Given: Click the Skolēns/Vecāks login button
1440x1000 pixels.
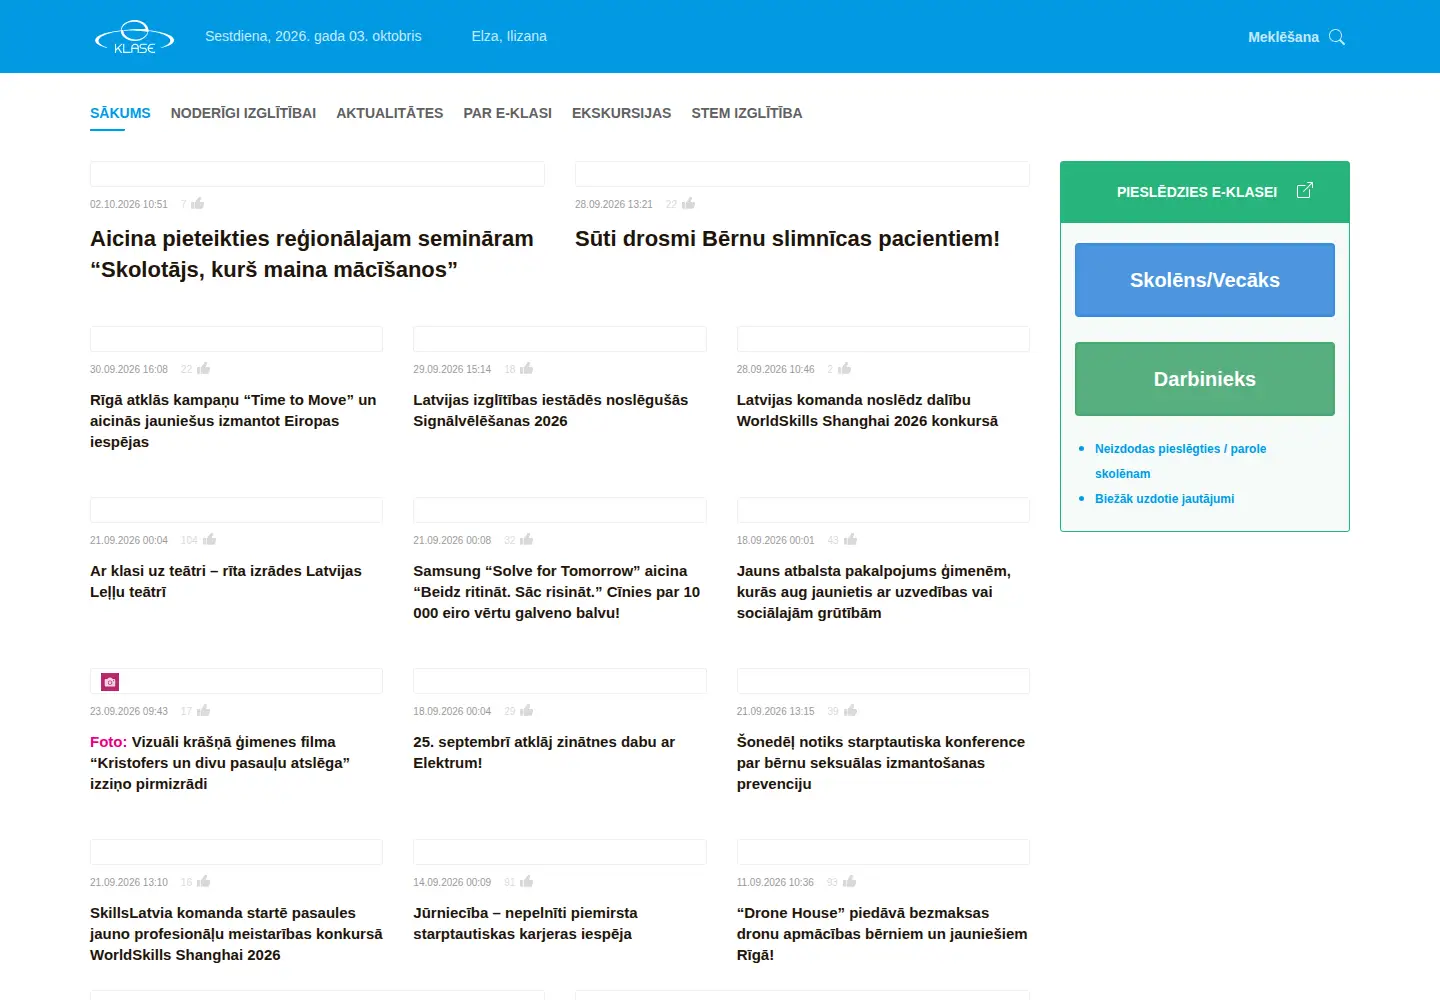Looking at the screenshot, I should pos(1205,280).
